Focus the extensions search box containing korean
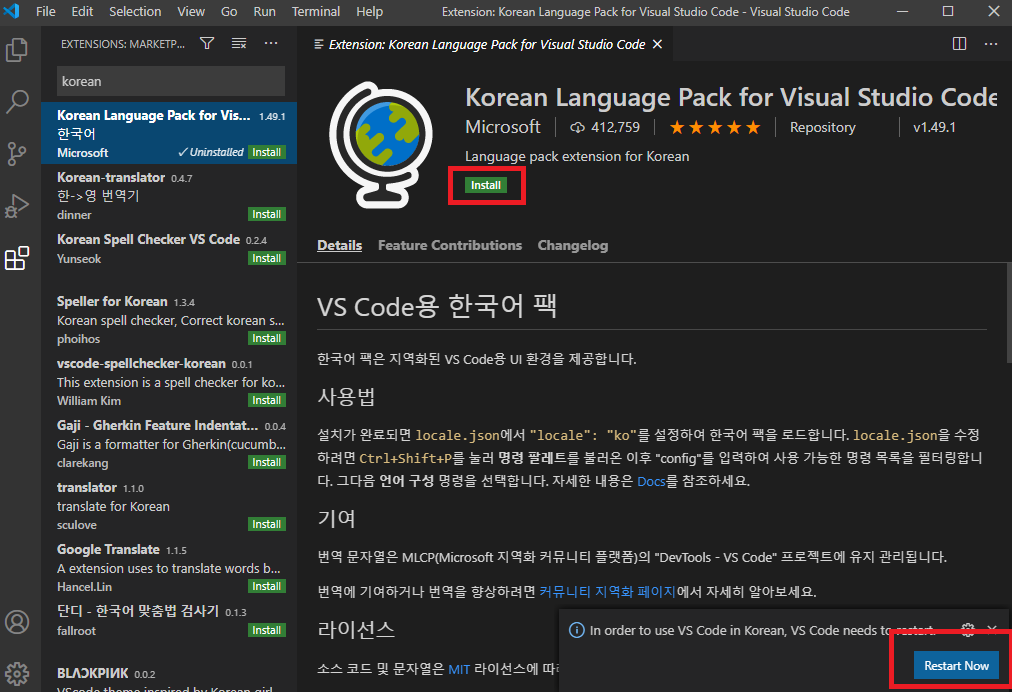 [x=170, y=81]
